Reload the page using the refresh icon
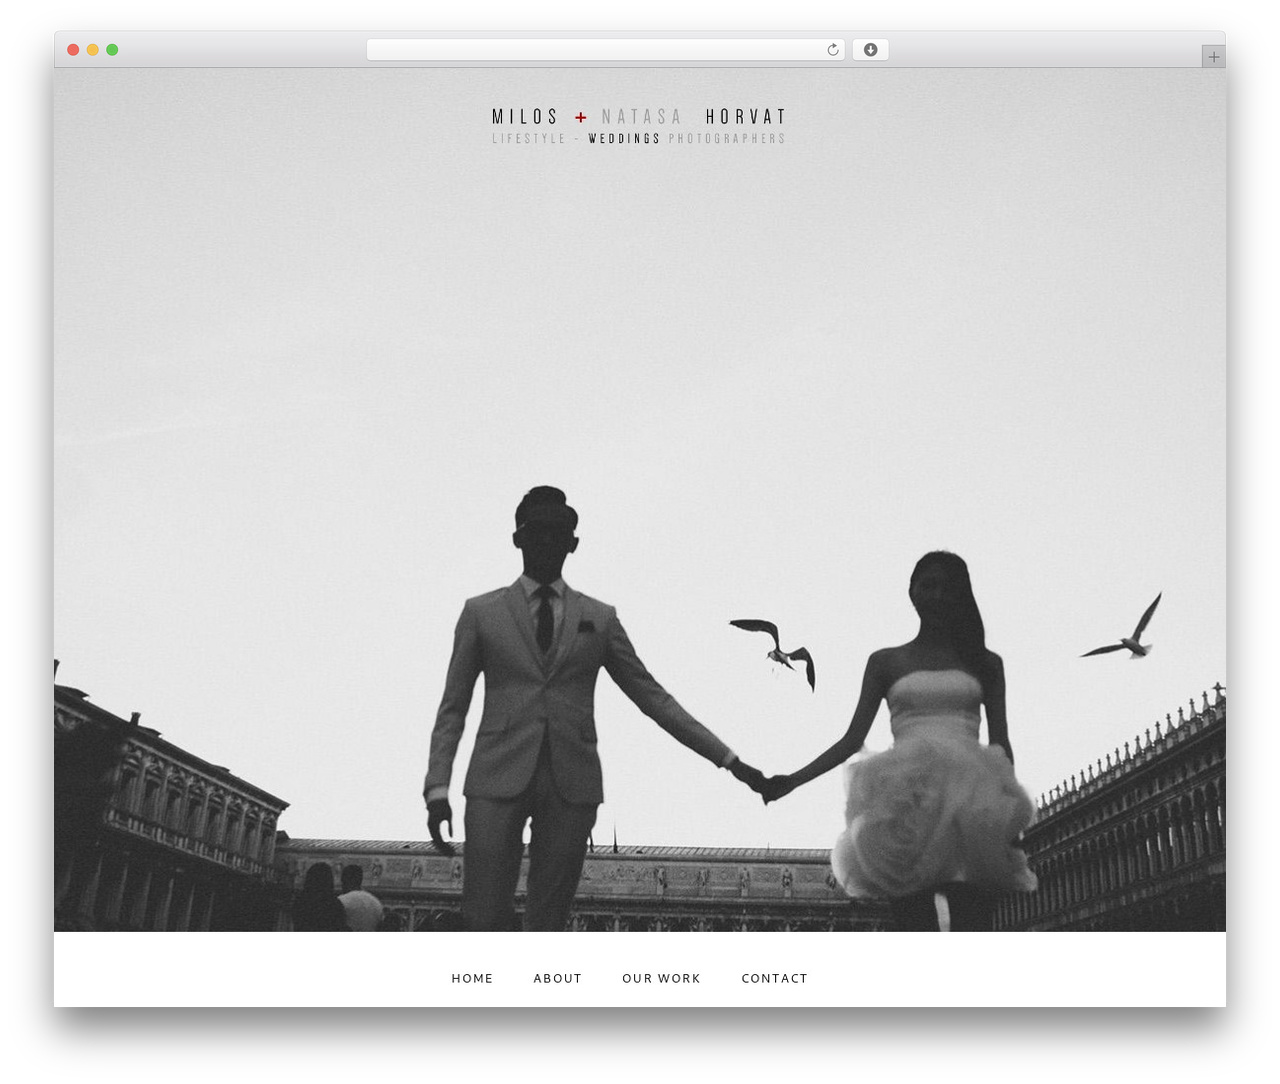This screenshot has height=1084, width=1280. [x=832, y=50]
